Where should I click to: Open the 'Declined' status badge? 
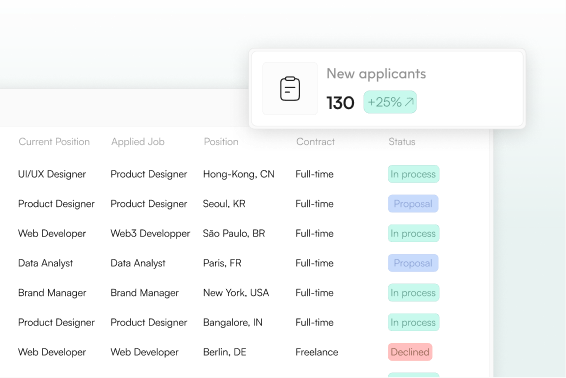410,352
